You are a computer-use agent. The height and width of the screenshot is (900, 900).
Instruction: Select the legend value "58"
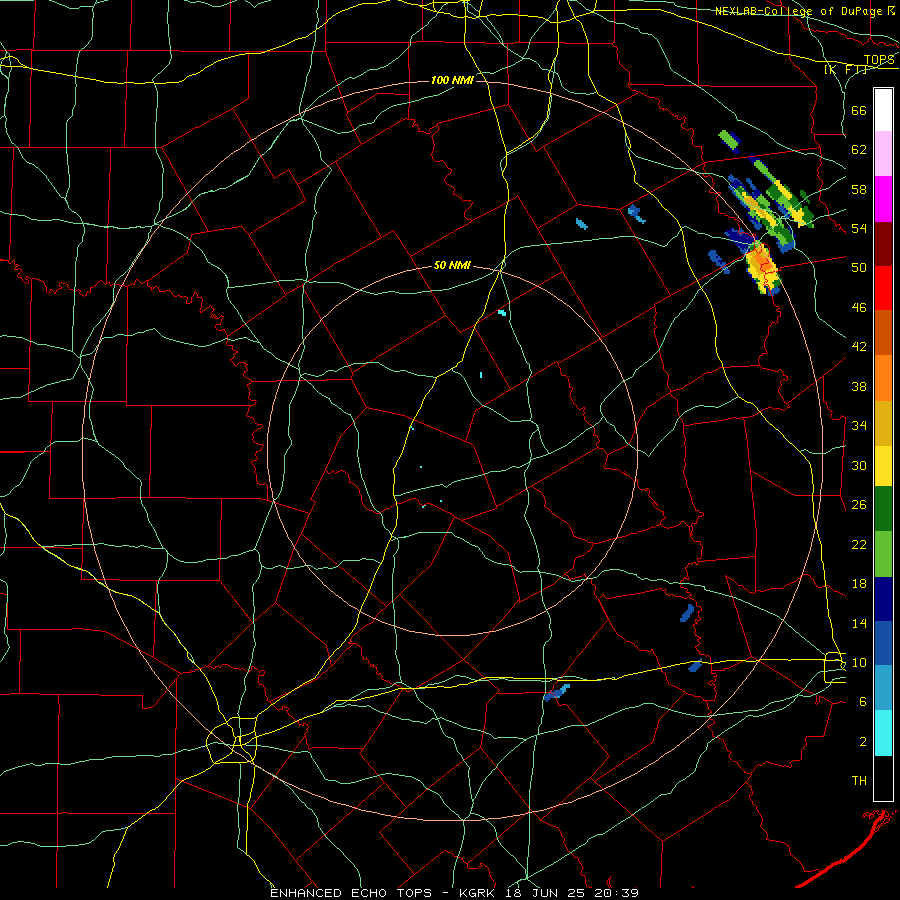pyautogui.click(x=859, y=189)
